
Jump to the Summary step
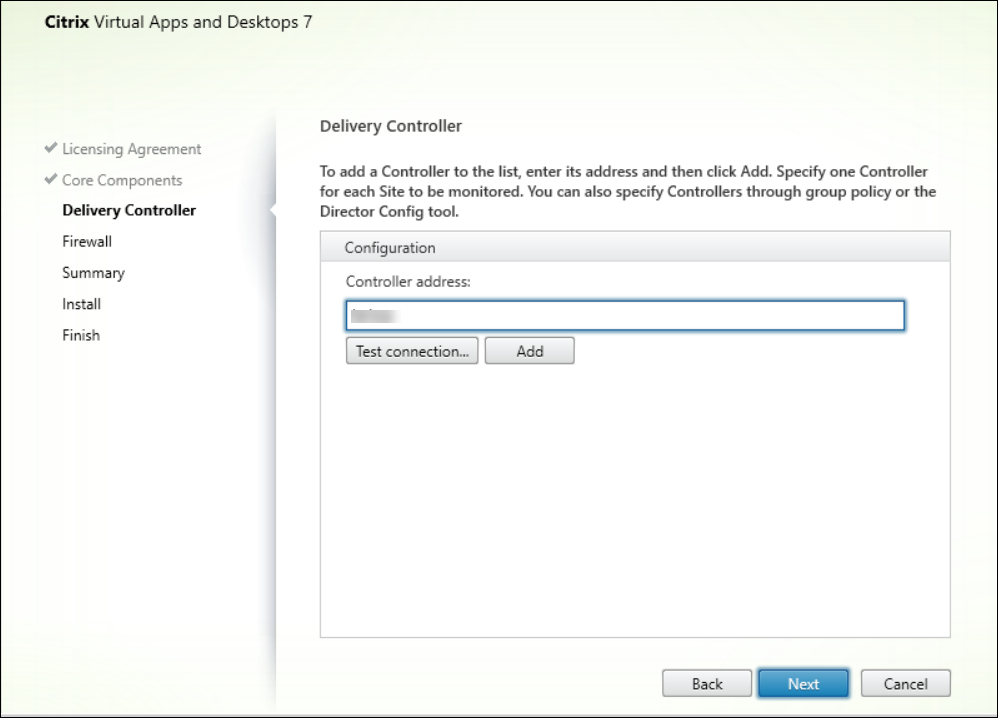click(93, 272)
